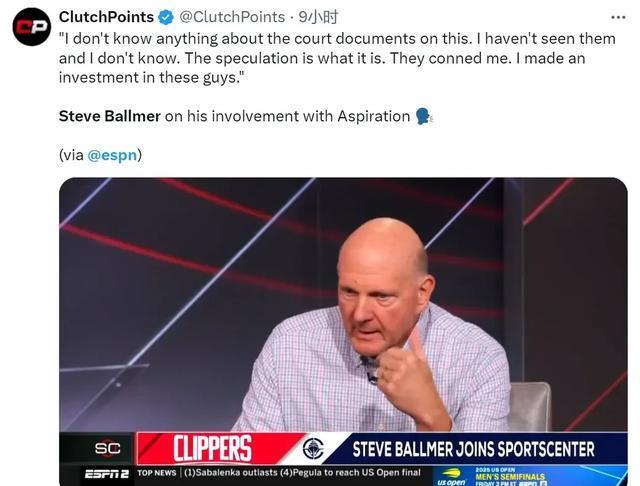Click the Steve Ballmer Joins SportsCenter headline
640x486 pixels.
pyautogui.click(x=473, y=449)
